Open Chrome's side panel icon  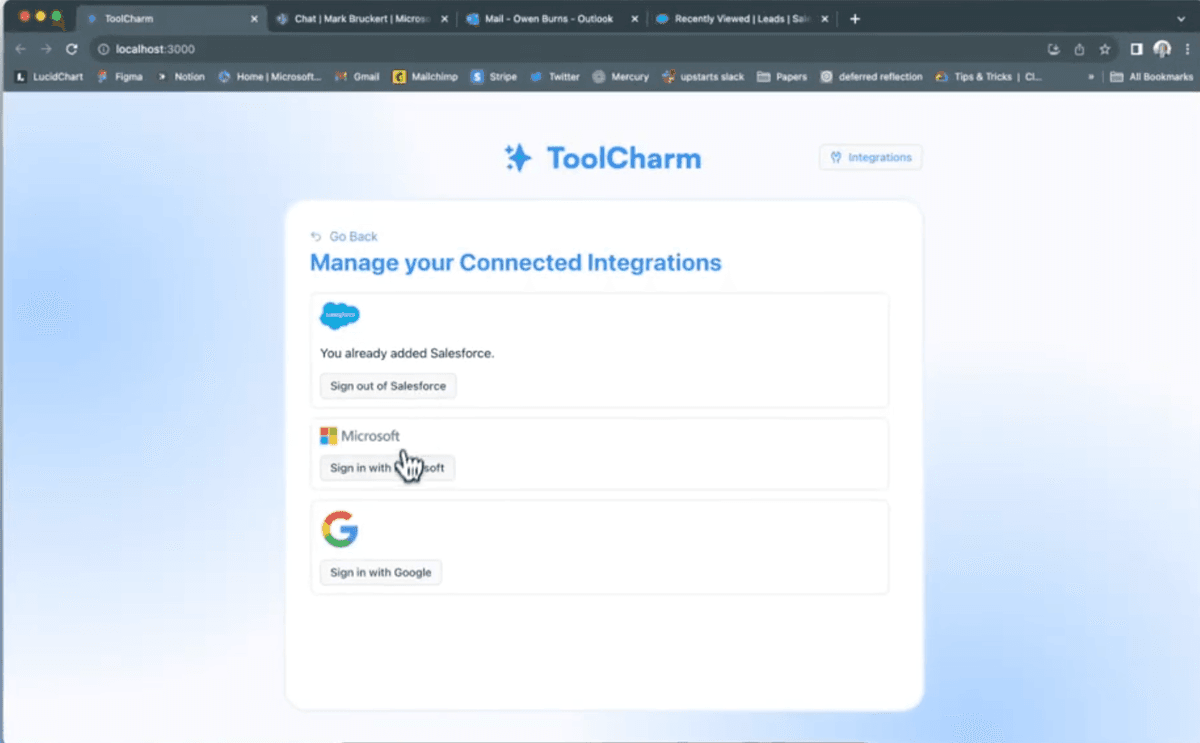(1135, 48)
